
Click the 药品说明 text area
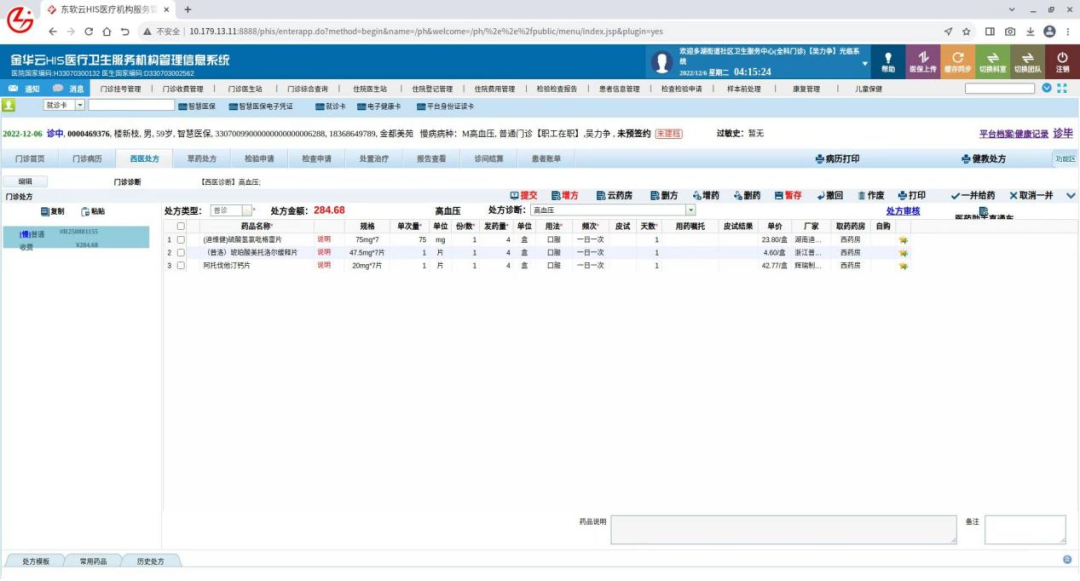(782, 530)
